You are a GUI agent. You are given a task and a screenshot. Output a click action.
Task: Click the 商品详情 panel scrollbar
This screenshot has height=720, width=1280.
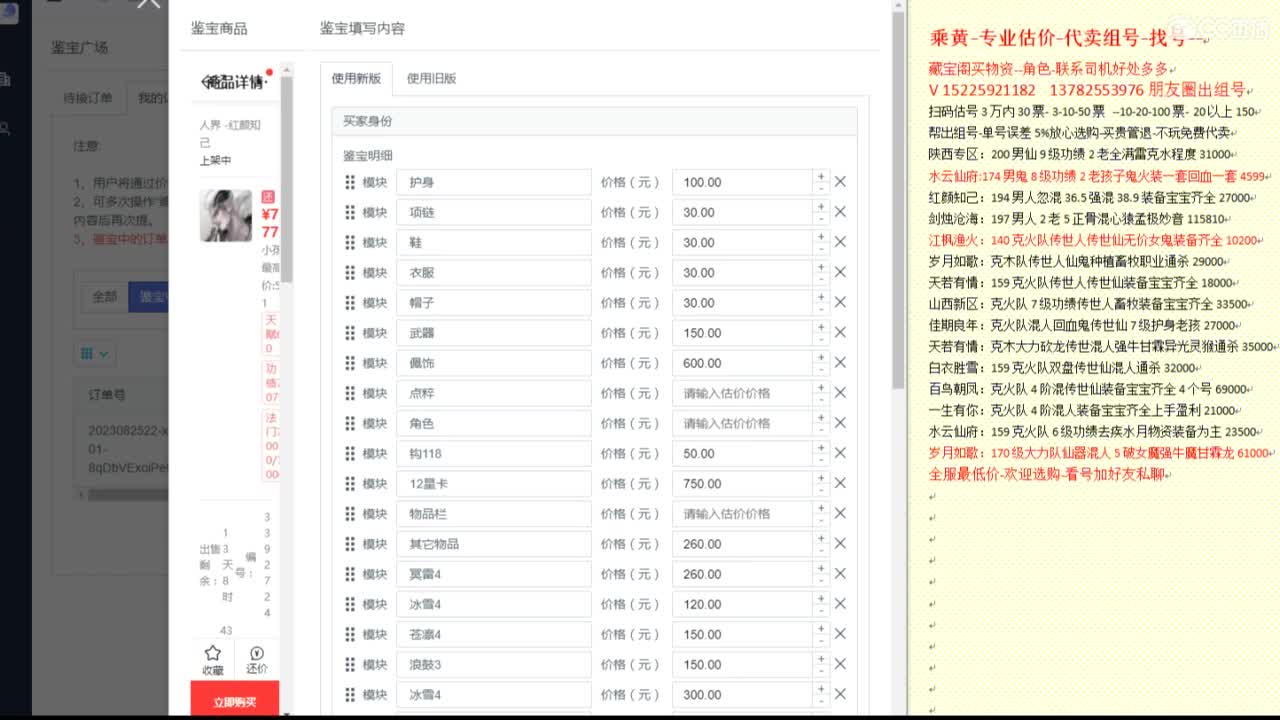point(287,180)
